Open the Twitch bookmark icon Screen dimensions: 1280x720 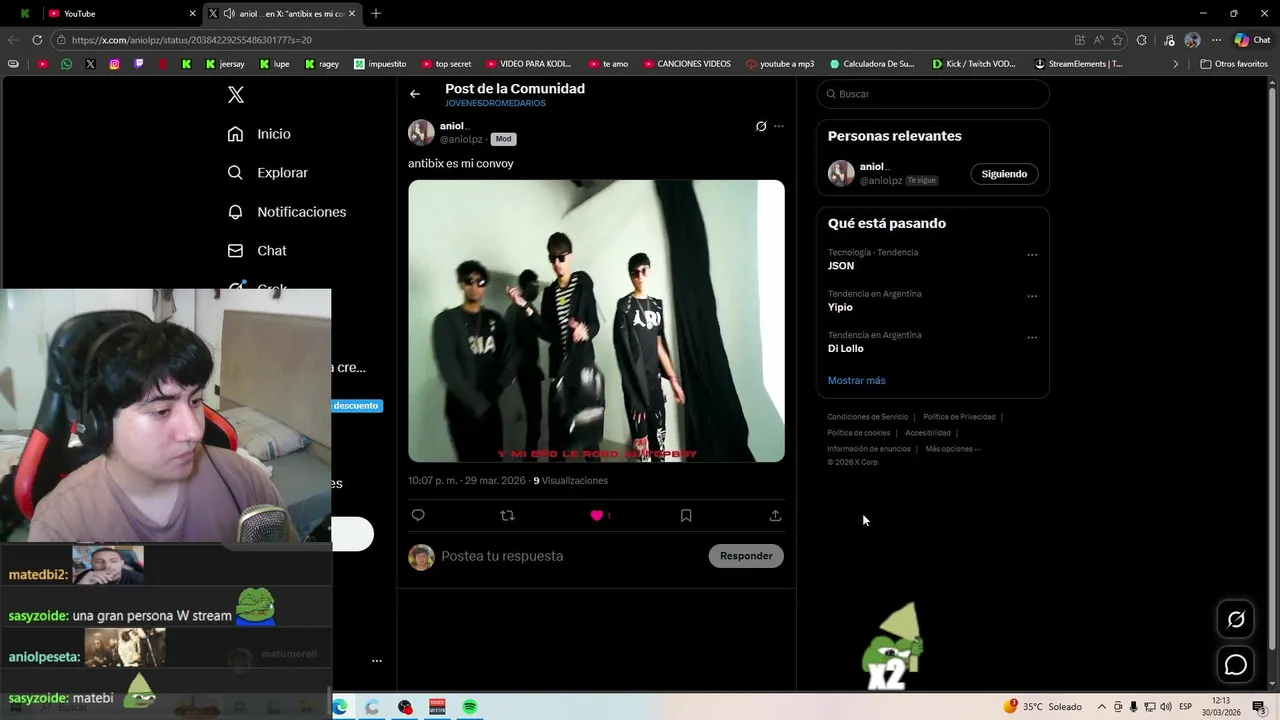[x=139, y=64]
